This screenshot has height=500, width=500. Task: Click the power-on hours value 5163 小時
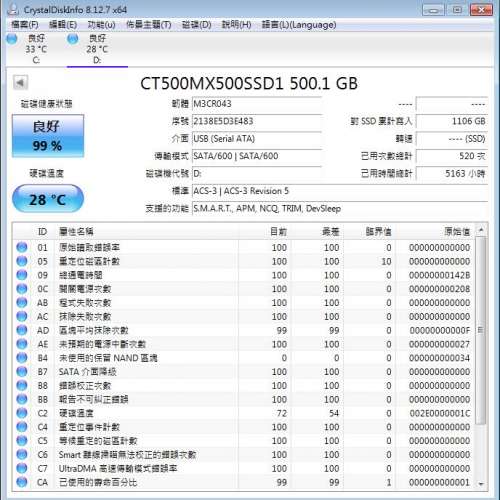(x=452, y=174)
